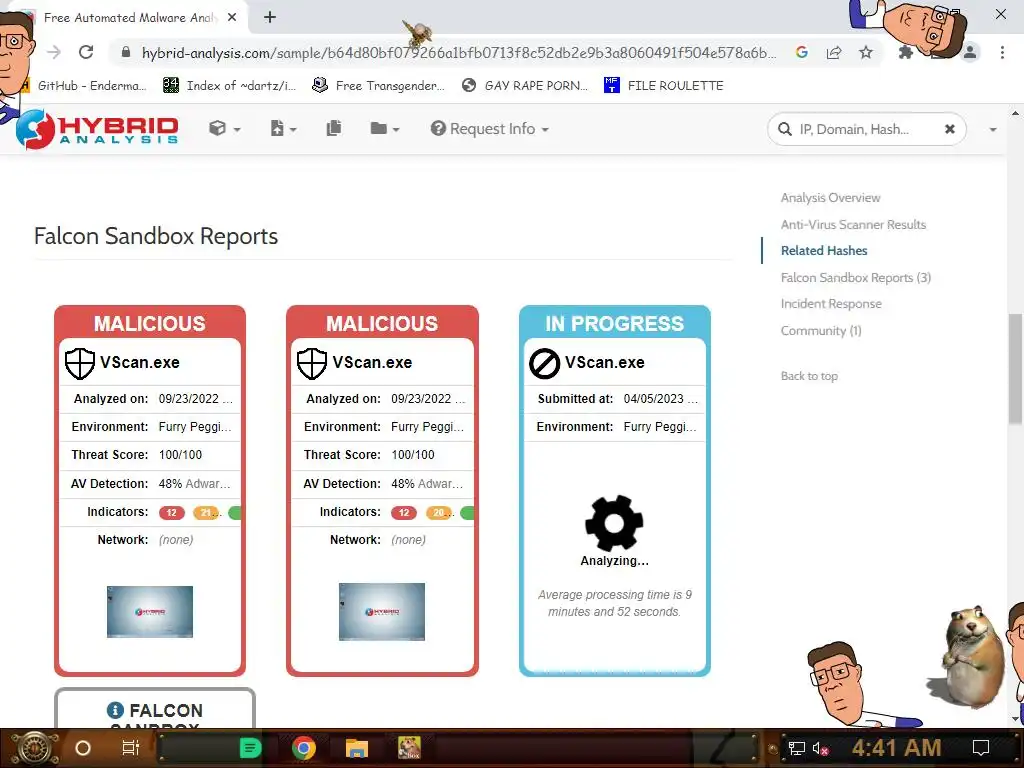Open the FILE ROULETTE bookmark

(664, 86)
